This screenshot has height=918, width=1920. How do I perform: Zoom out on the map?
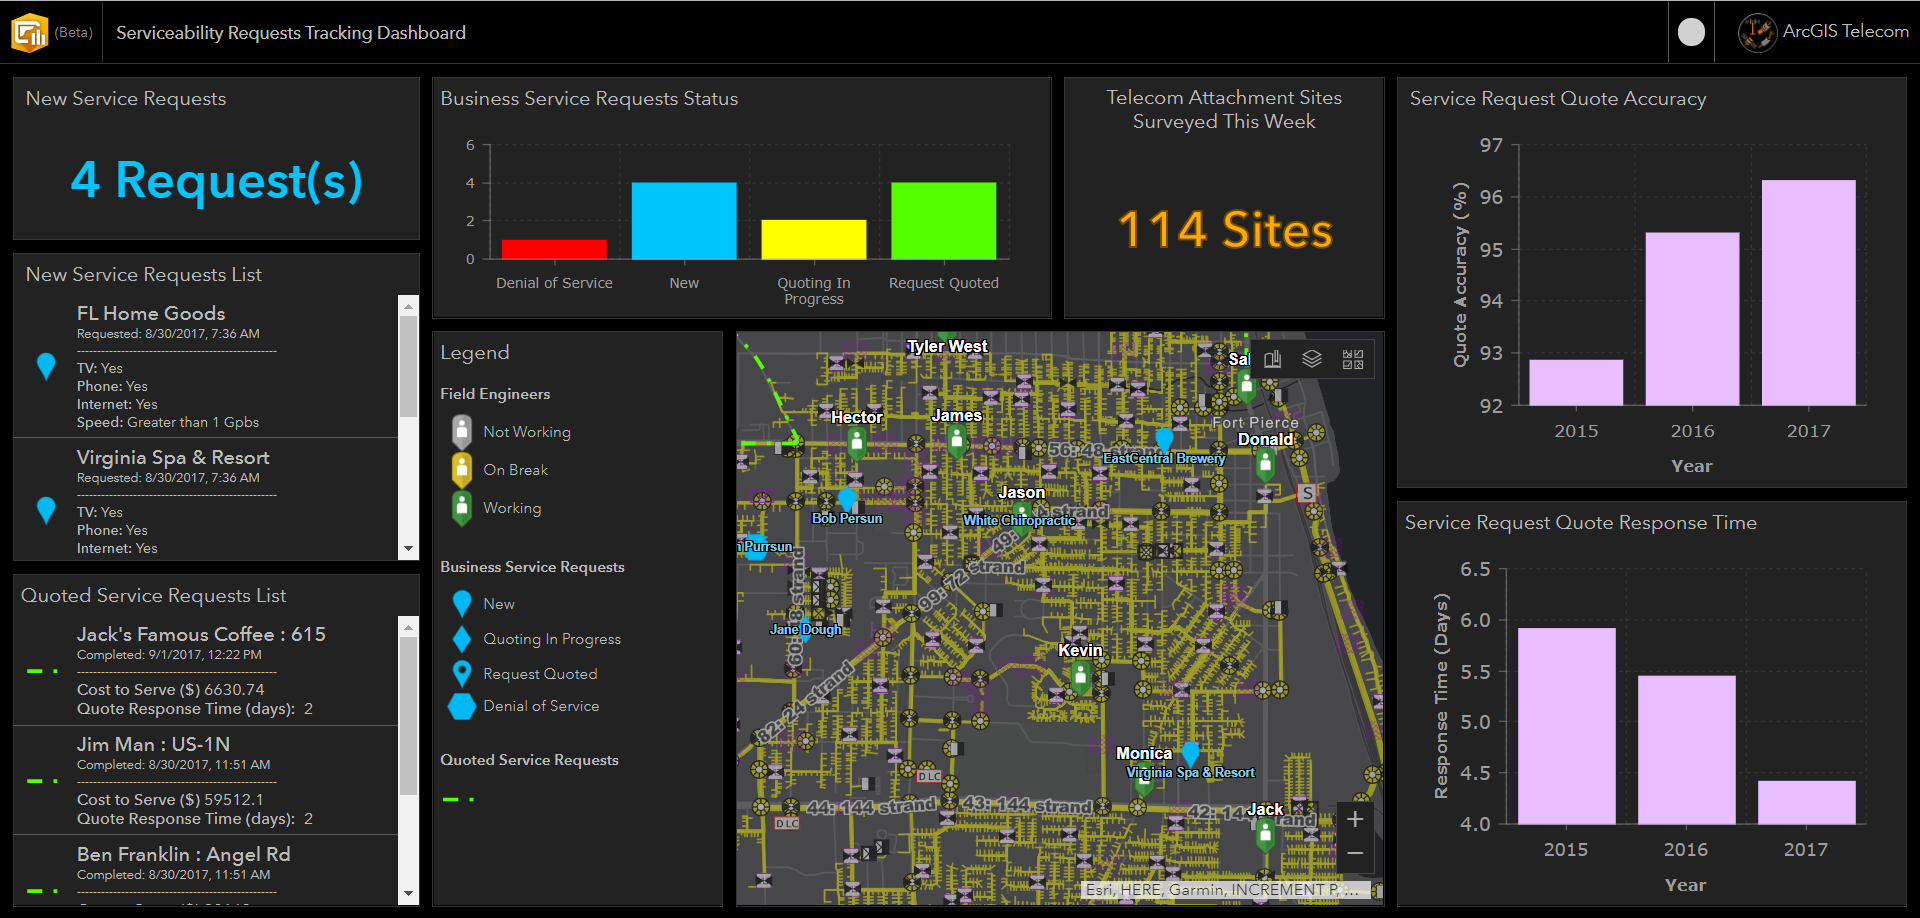coord(1355,853)
